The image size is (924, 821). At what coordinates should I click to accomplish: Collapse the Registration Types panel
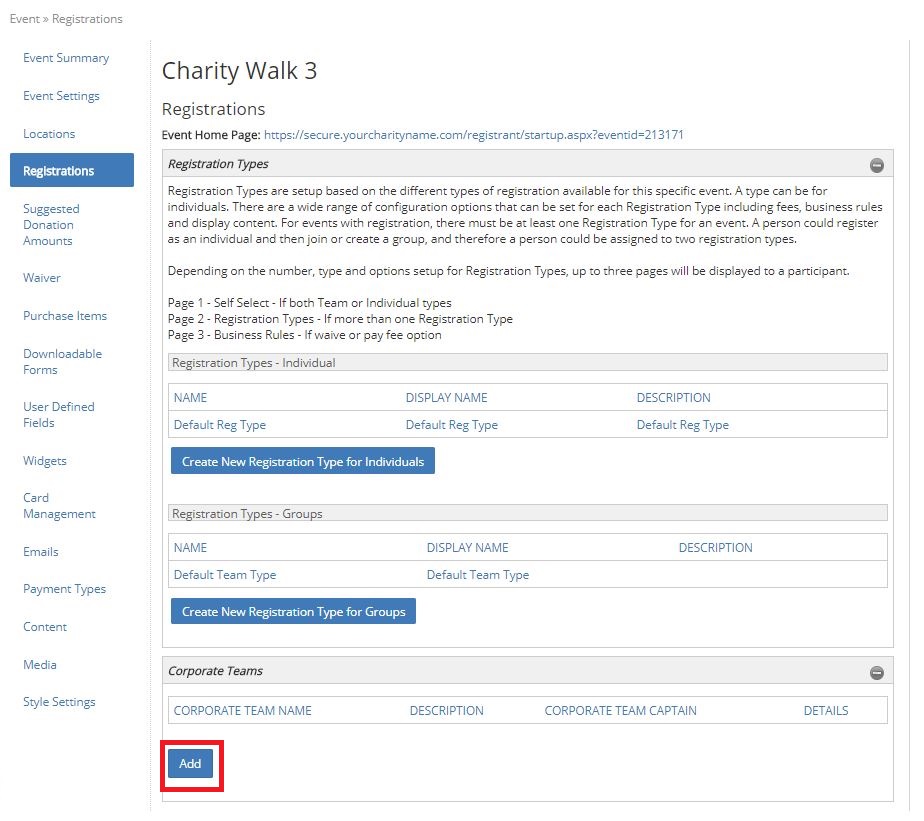coord(876,166)
